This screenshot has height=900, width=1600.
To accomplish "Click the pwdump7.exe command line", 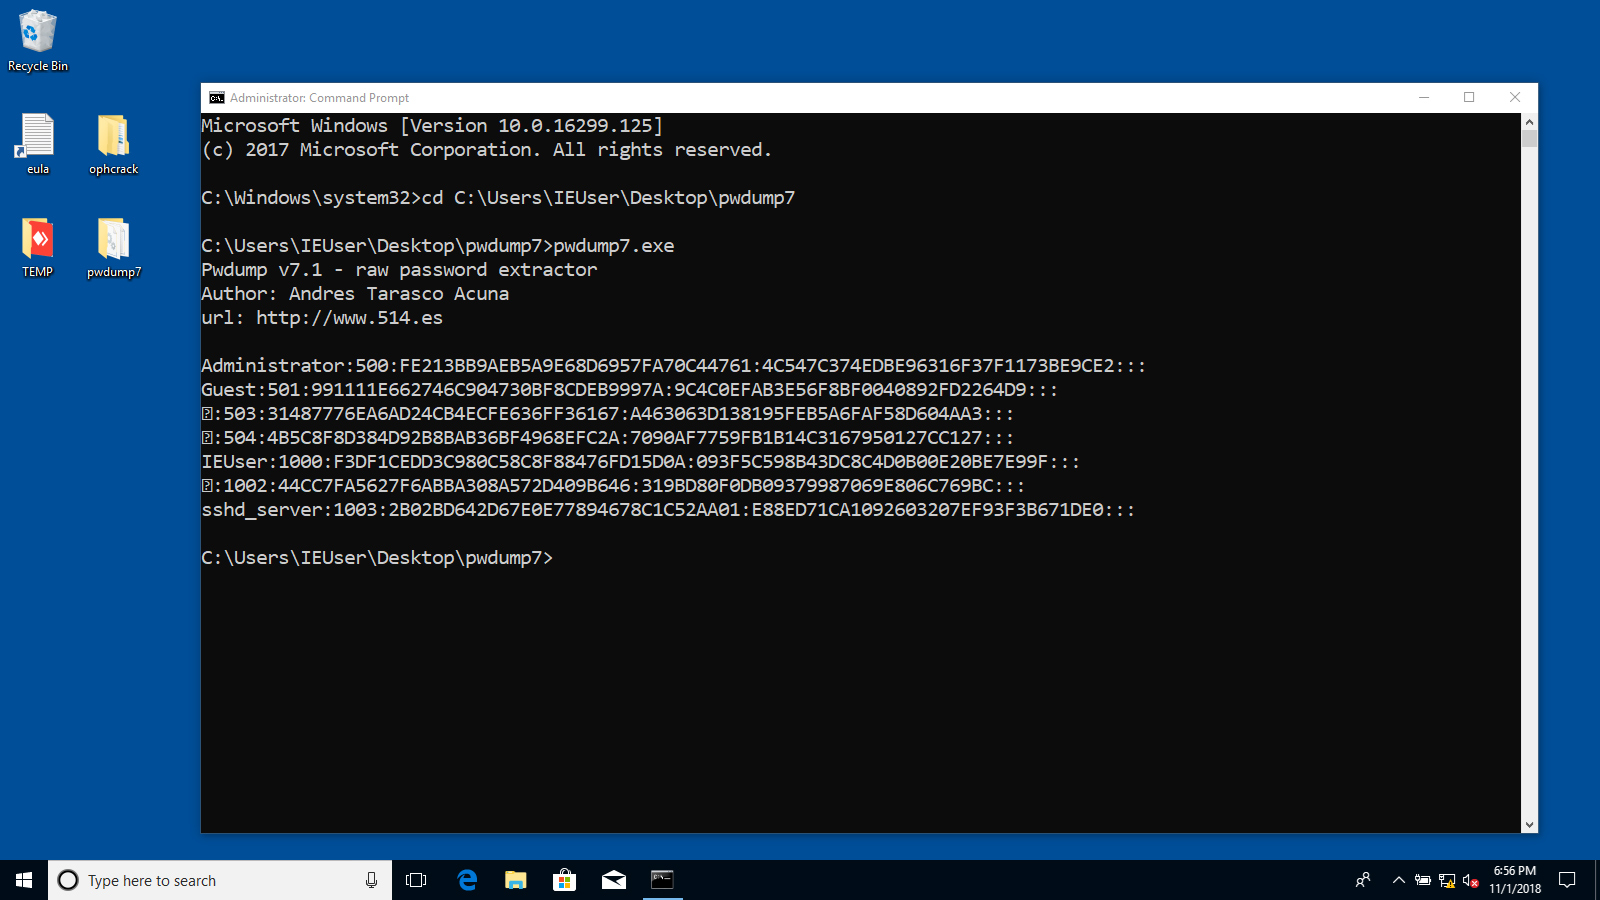I will tap(437, 246).
